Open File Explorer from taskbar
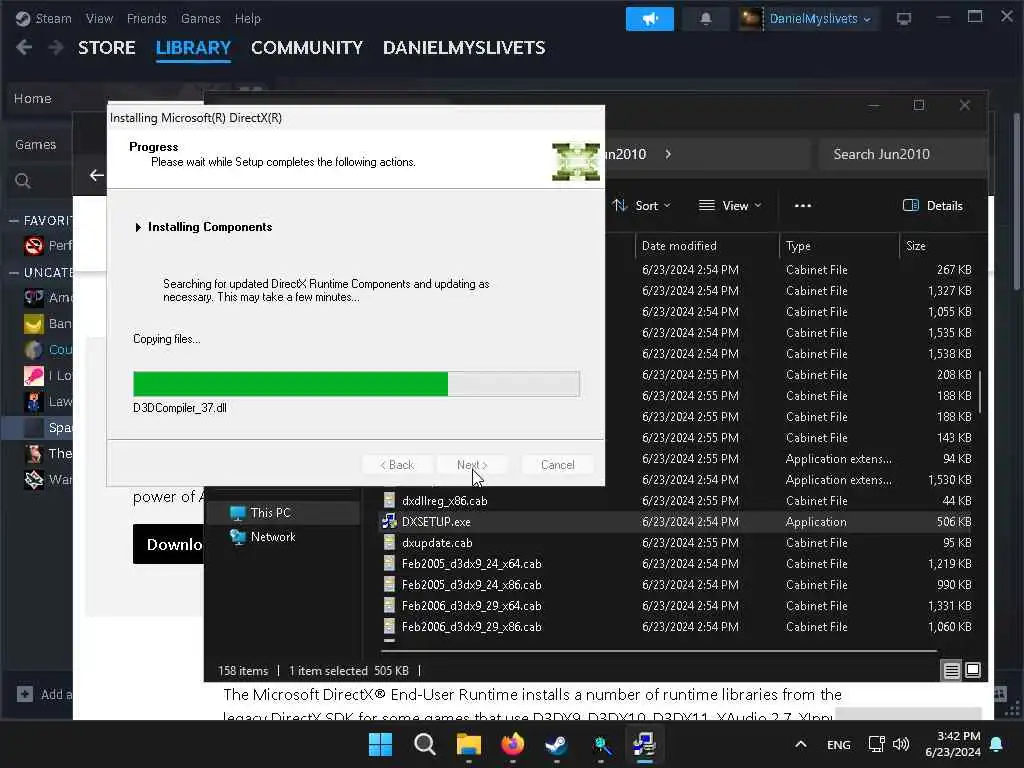Screen dimensions: 1024x768 468,744
